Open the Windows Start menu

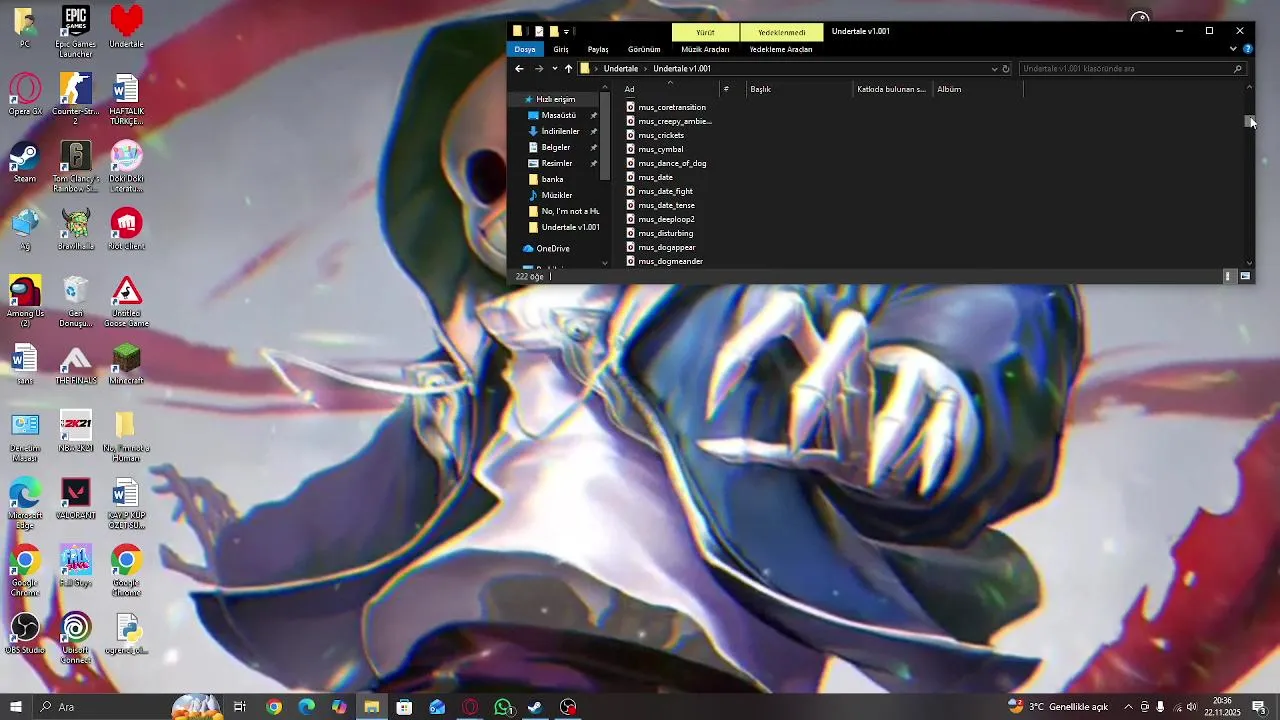(16, 707)
